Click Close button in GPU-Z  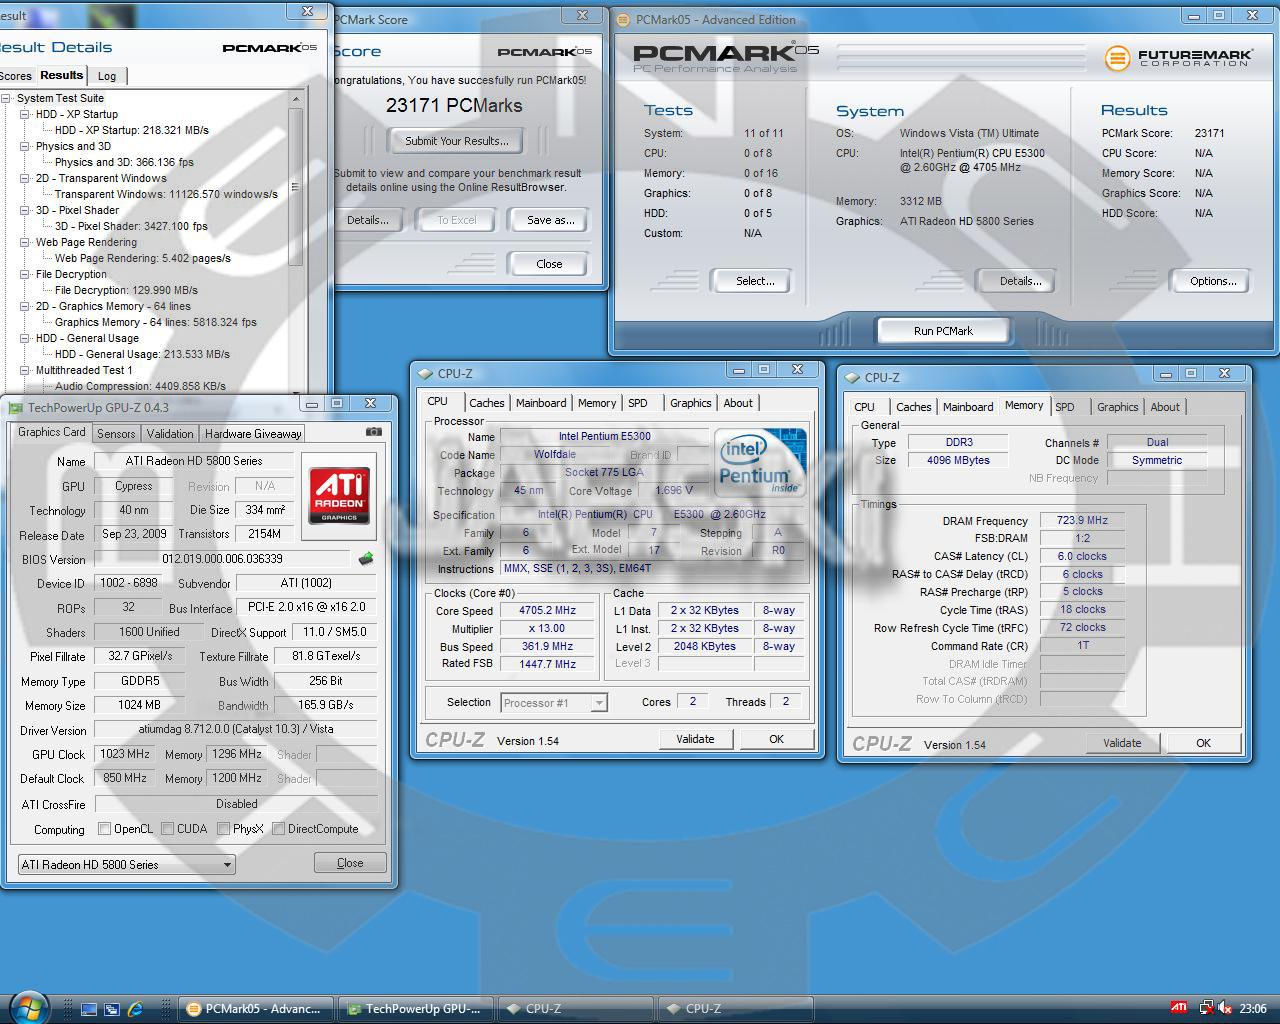350,863
